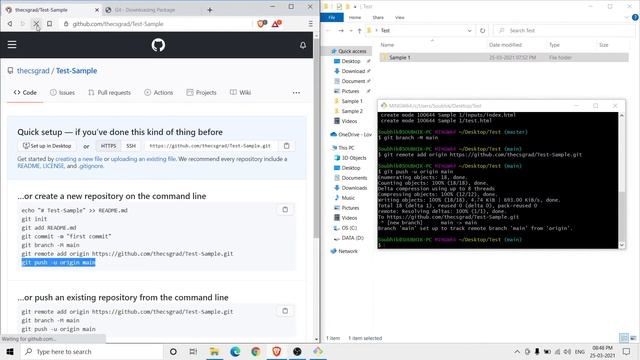Open Explorer File menu
This screenshot has height=360, width=640.
[332, 17]
